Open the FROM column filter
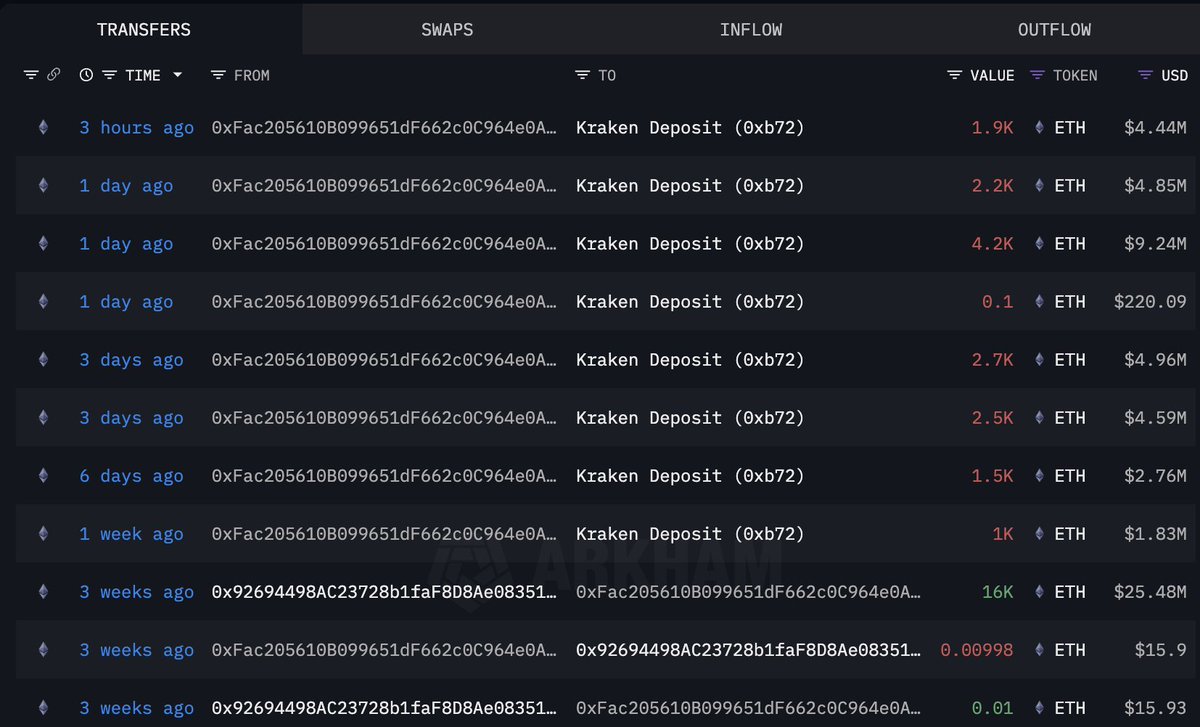Image resolution: width=1200 pixels, height=727 pixels. [218, 75]
